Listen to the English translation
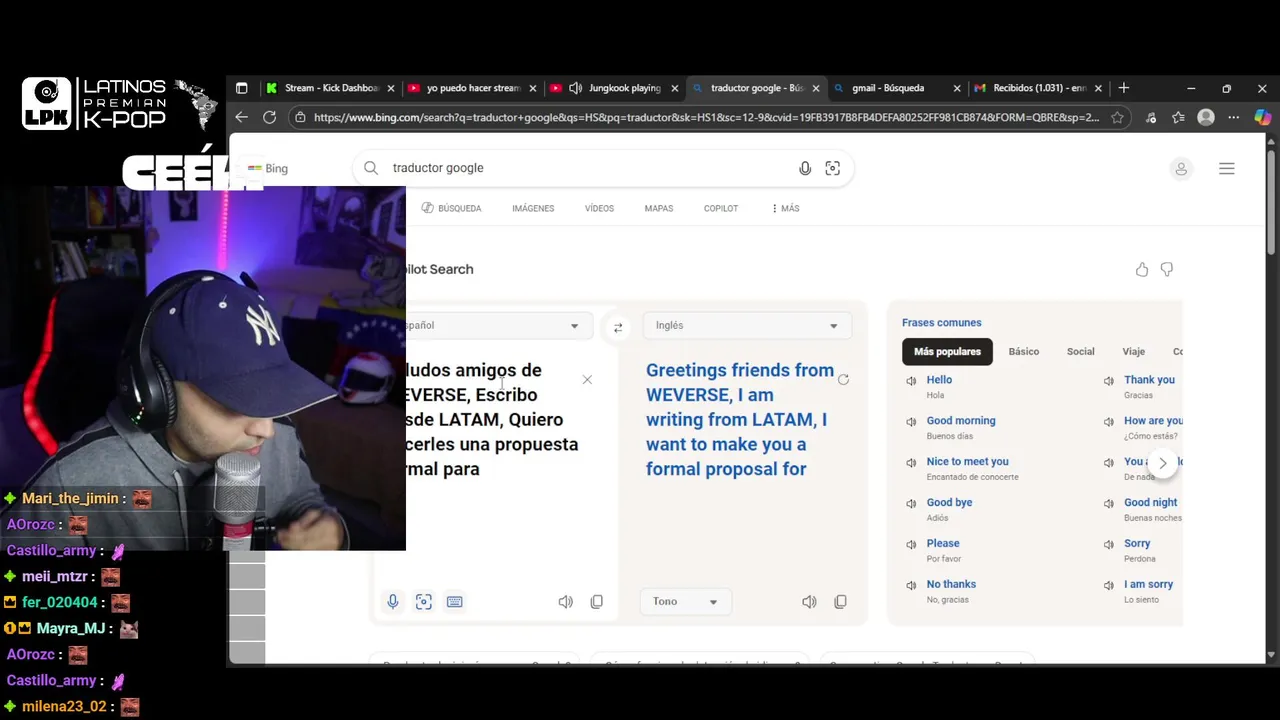Screen dimensions: 1280x720 click(809, 601)
